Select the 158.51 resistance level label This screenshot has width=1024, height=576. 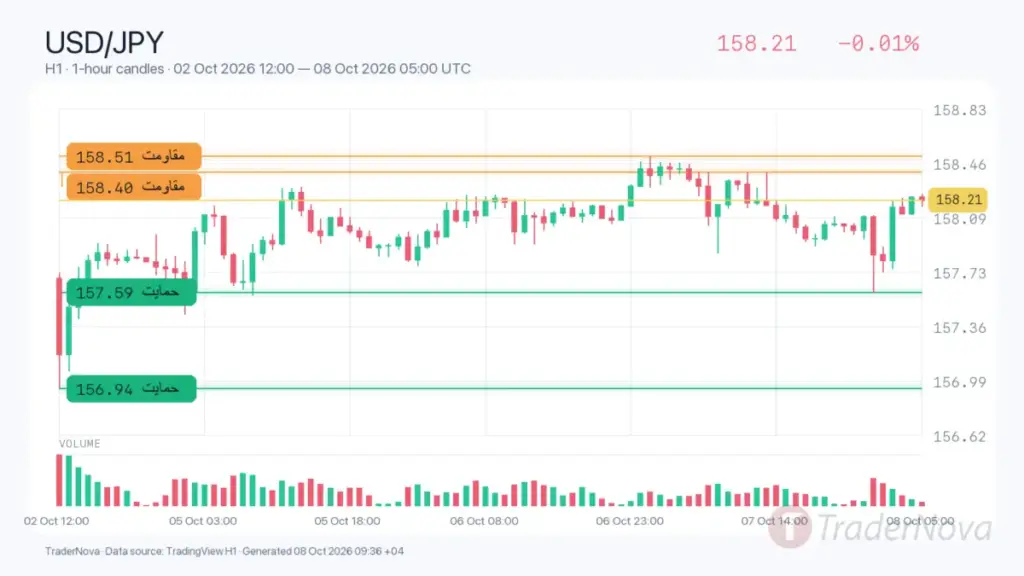click(x=133, y=157)
